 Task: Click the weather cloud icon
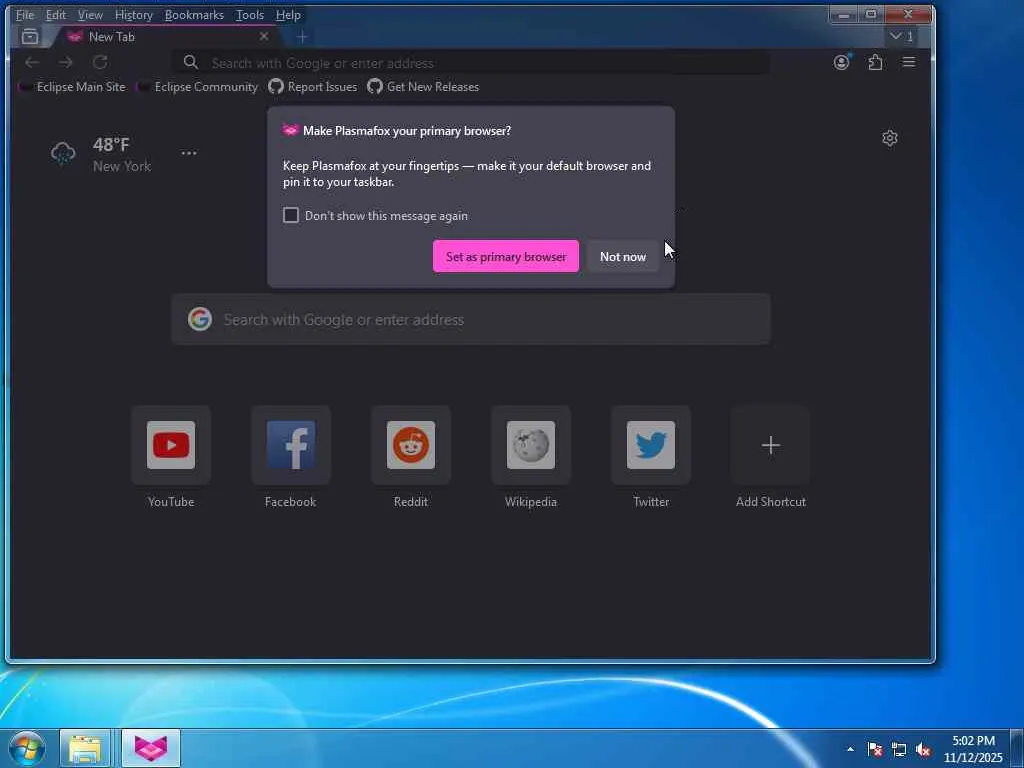[x=63, y=154]
